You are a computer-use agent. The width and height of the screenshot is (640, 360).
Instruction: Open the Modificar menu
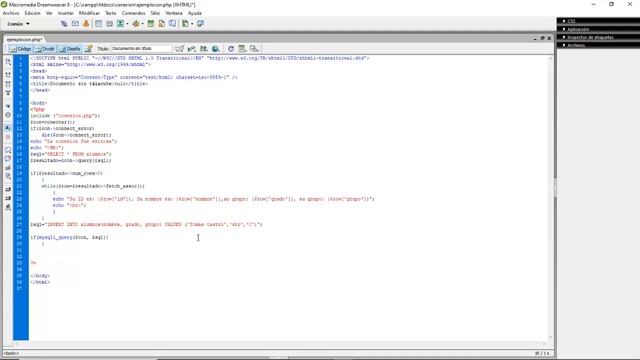89,13
